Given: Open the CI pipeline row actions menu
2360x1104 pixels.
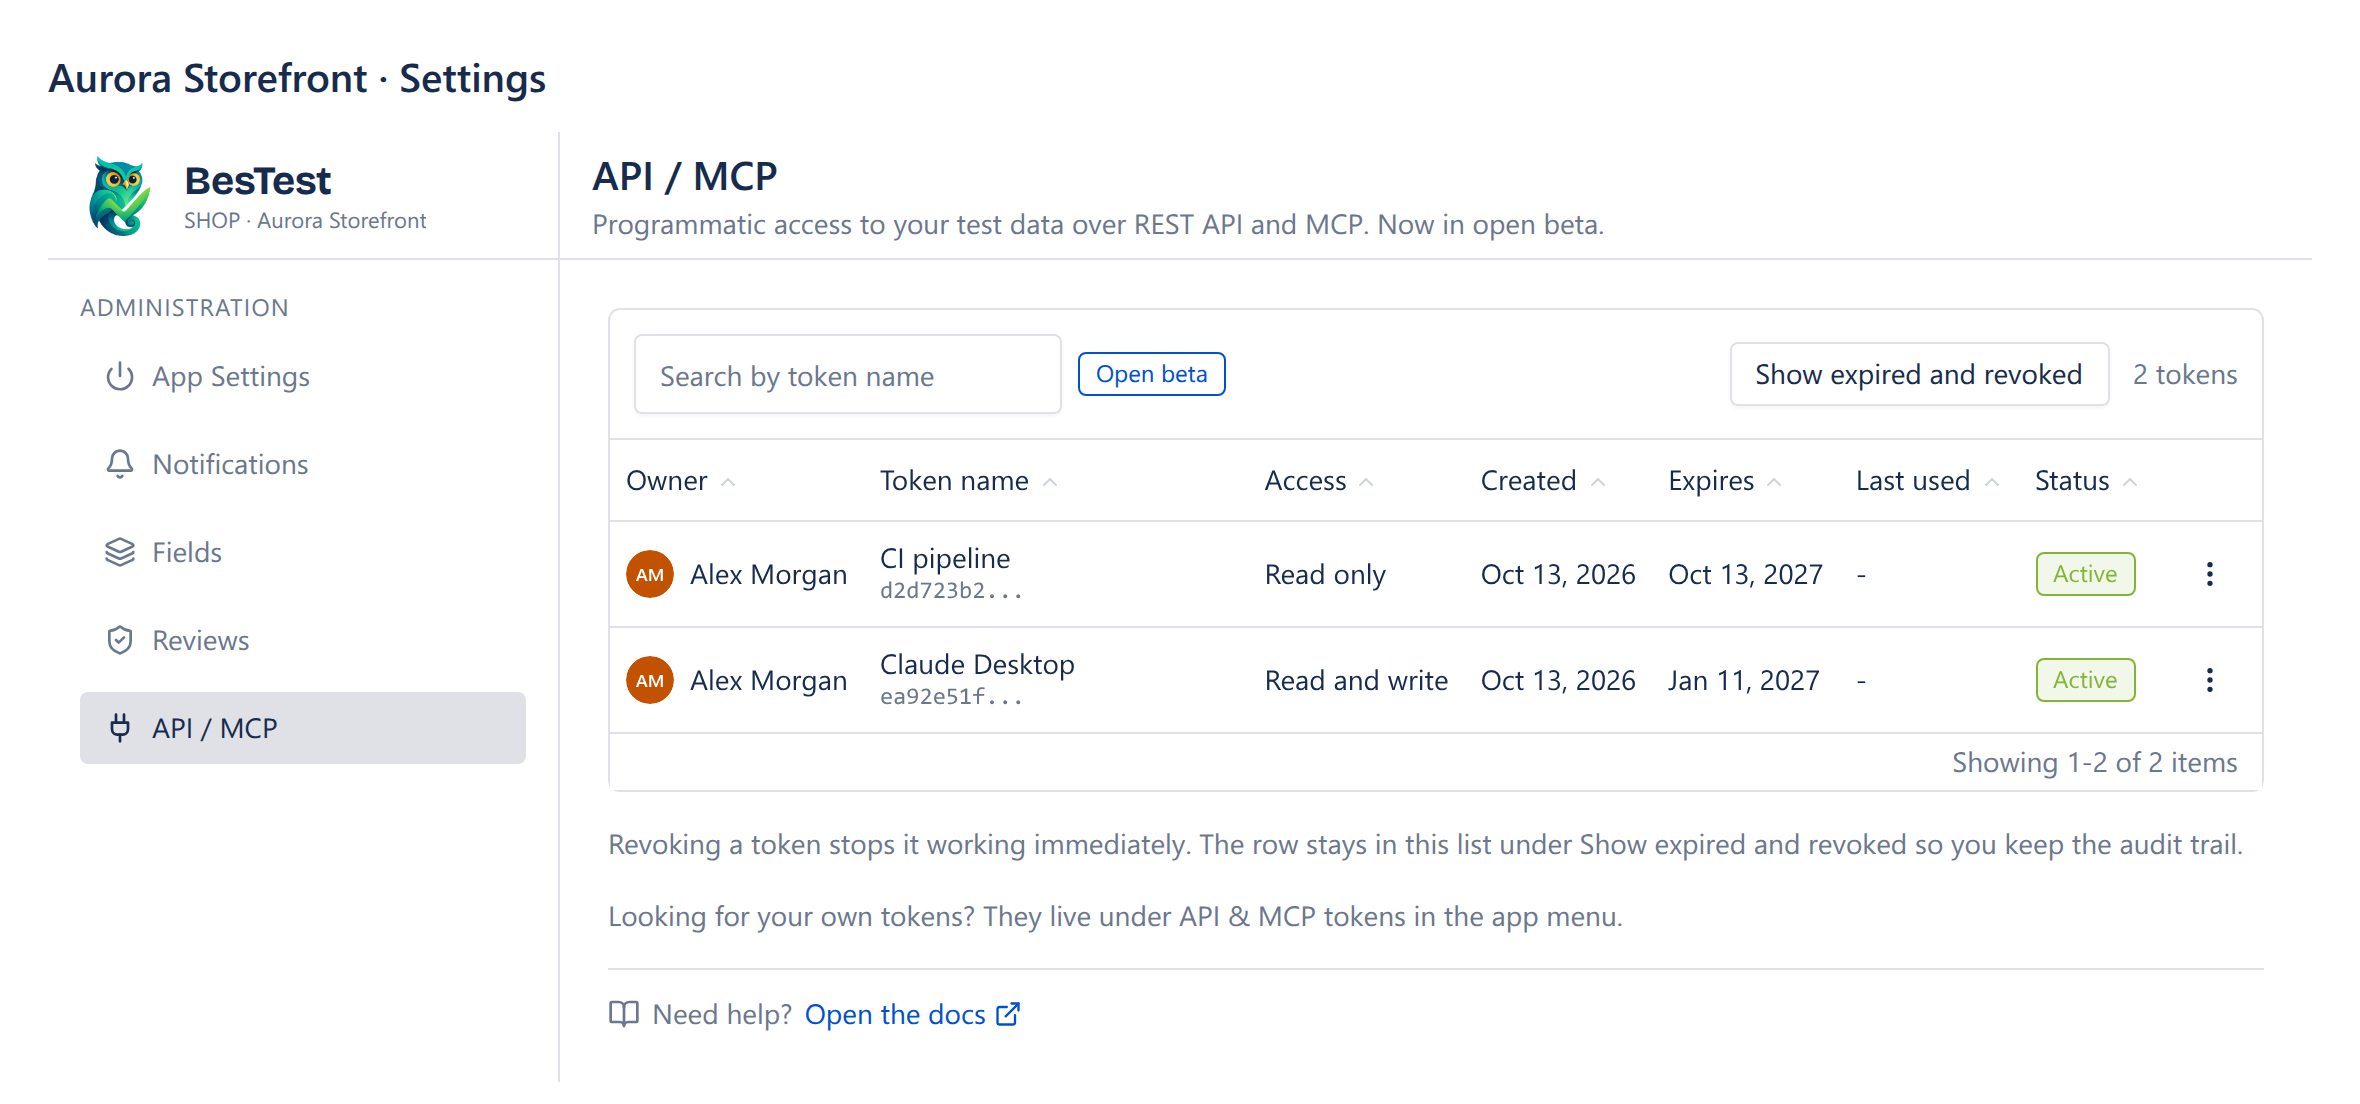Looking at the screenshot, I should (x=2210, y=574).
